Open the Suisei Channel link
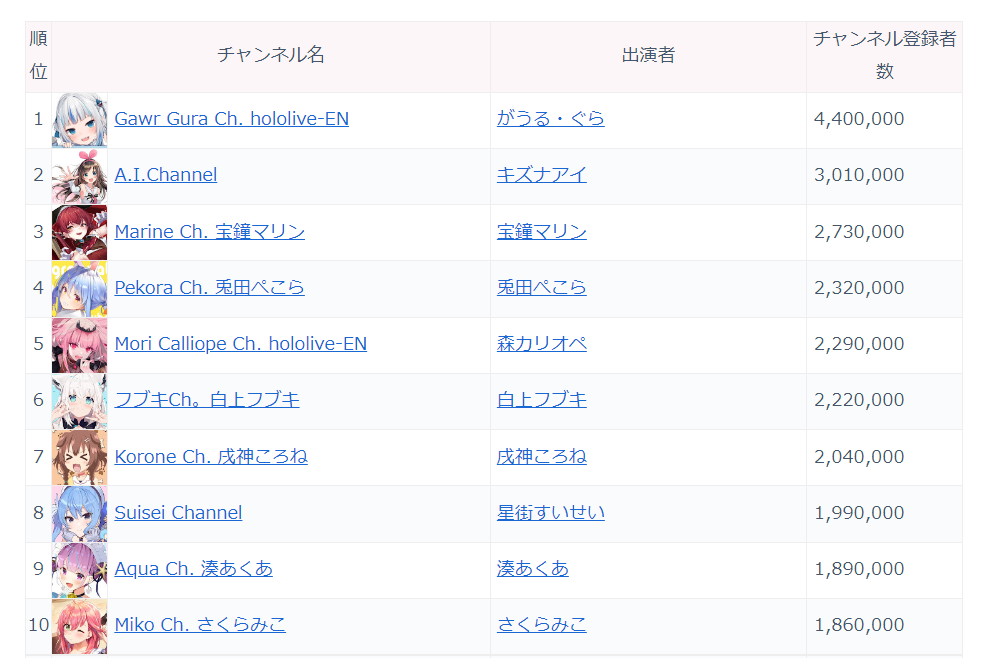989x658 pixels. pos(178,512)
